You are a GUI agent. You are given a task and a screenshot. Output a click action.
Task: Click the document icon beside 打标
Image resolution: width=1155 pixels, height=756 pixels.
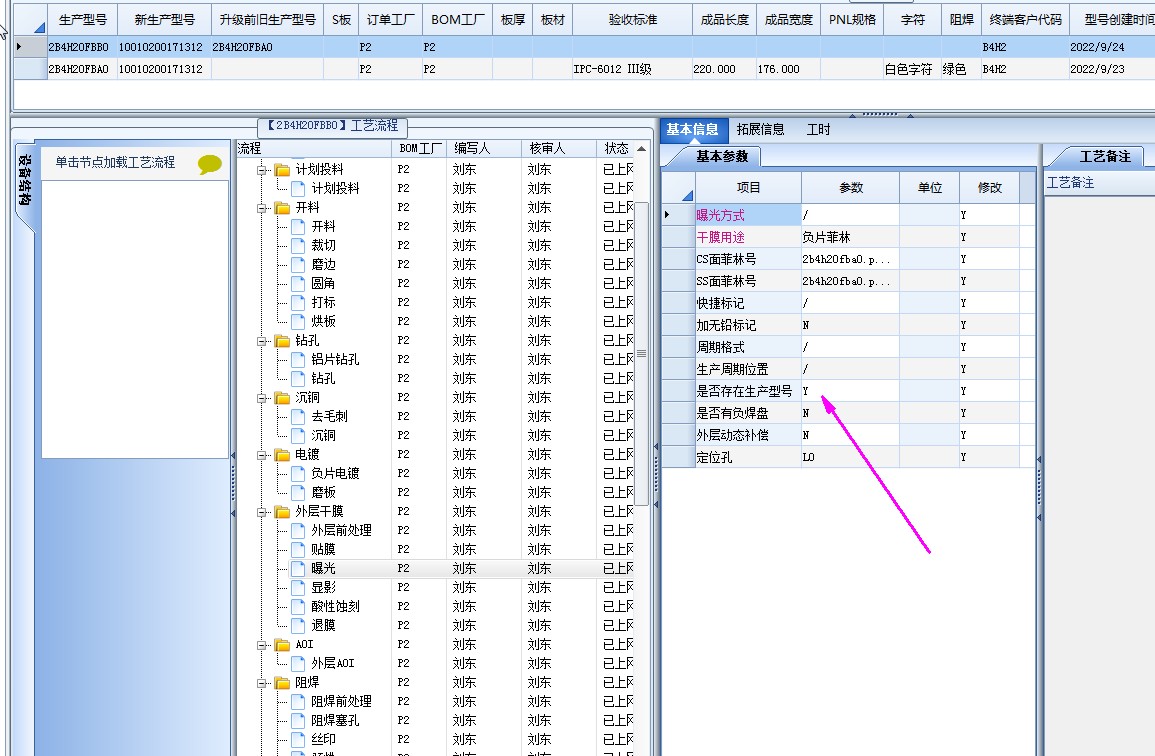[298, 302]
